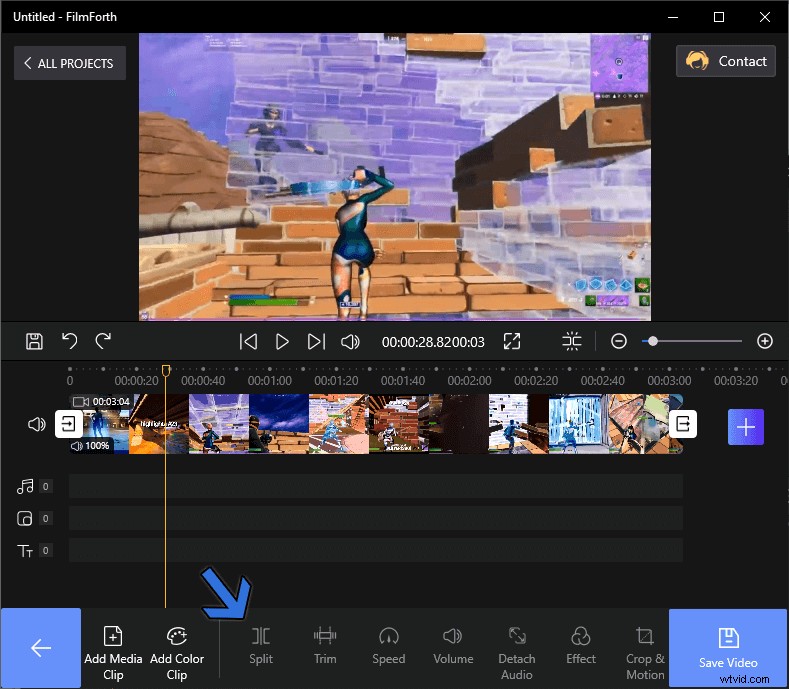The width and height of the screenshot is (789, 689).
Task: Enter fullscreen preview mode
Action: point(512,341)
